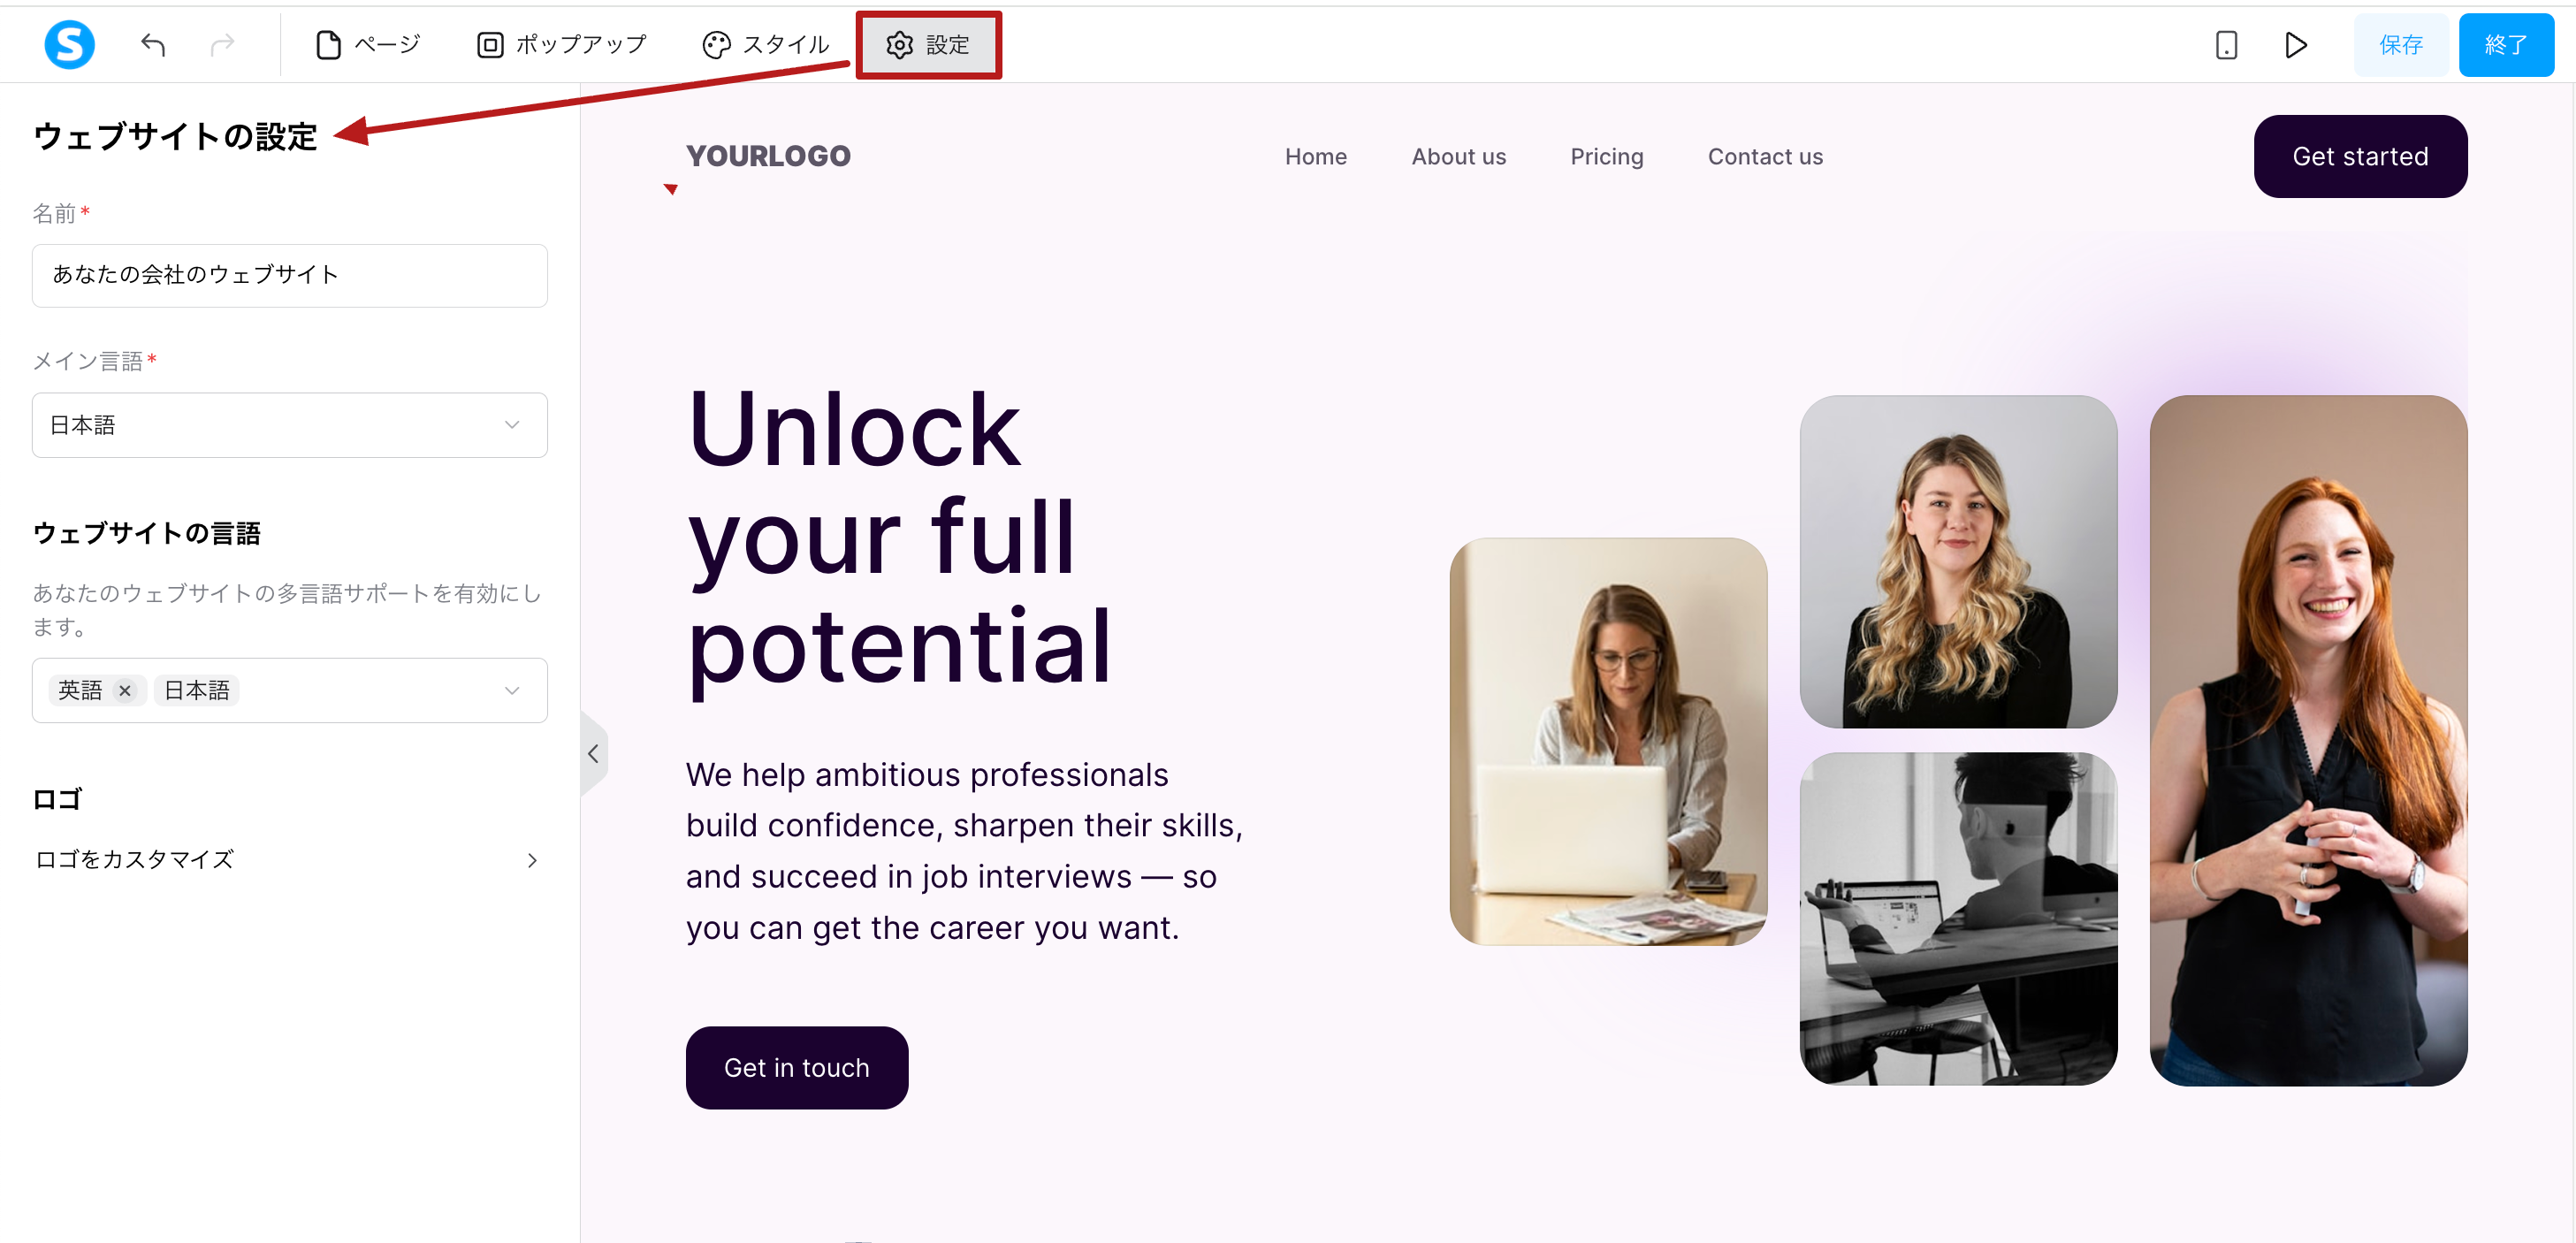The height and width of the screenshot is (1243, 2576).
Task: Click the 保存 save button
Action: [2401, 45]
